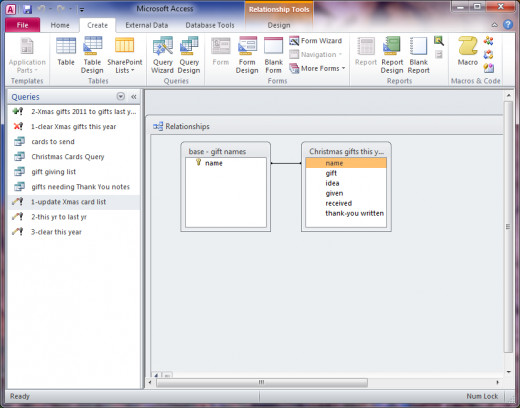Click the Help question mark icon
The image size is (520, 408).
[x=508, y=25]
